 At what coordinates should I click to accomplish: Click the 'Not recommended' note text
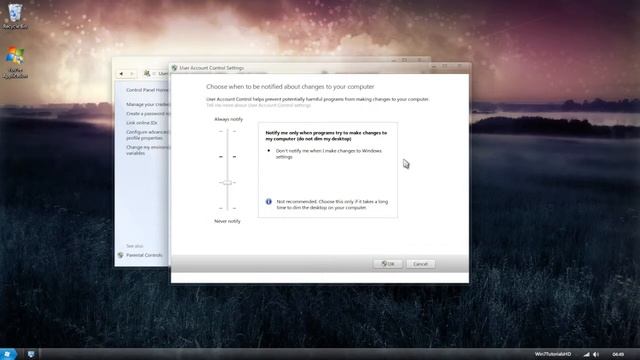pos(332,204)
